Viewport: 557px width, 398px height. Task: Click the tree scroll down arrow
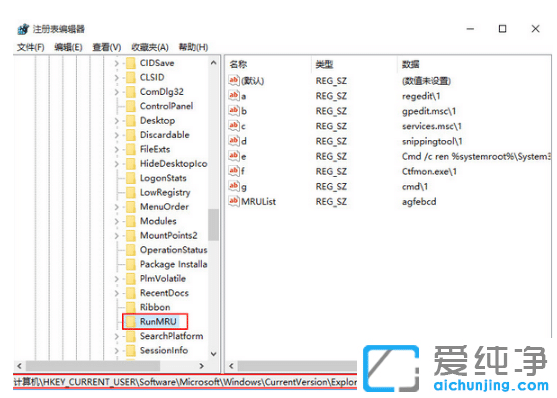pyautogui.click(x=213, y=354)
